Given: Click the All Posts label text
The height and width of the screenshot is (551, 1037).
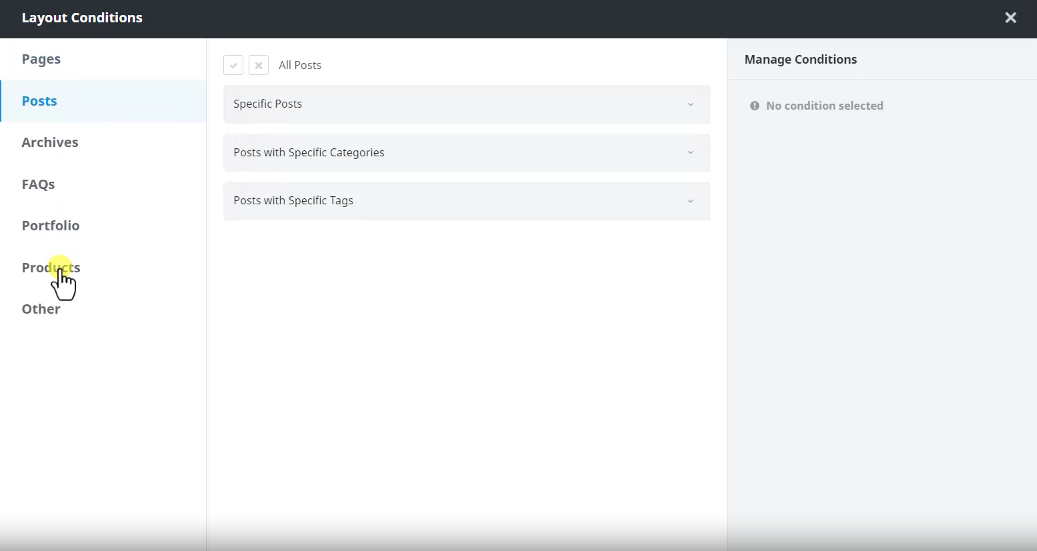Looking at the screenshot, I should [x=300, y=65].
